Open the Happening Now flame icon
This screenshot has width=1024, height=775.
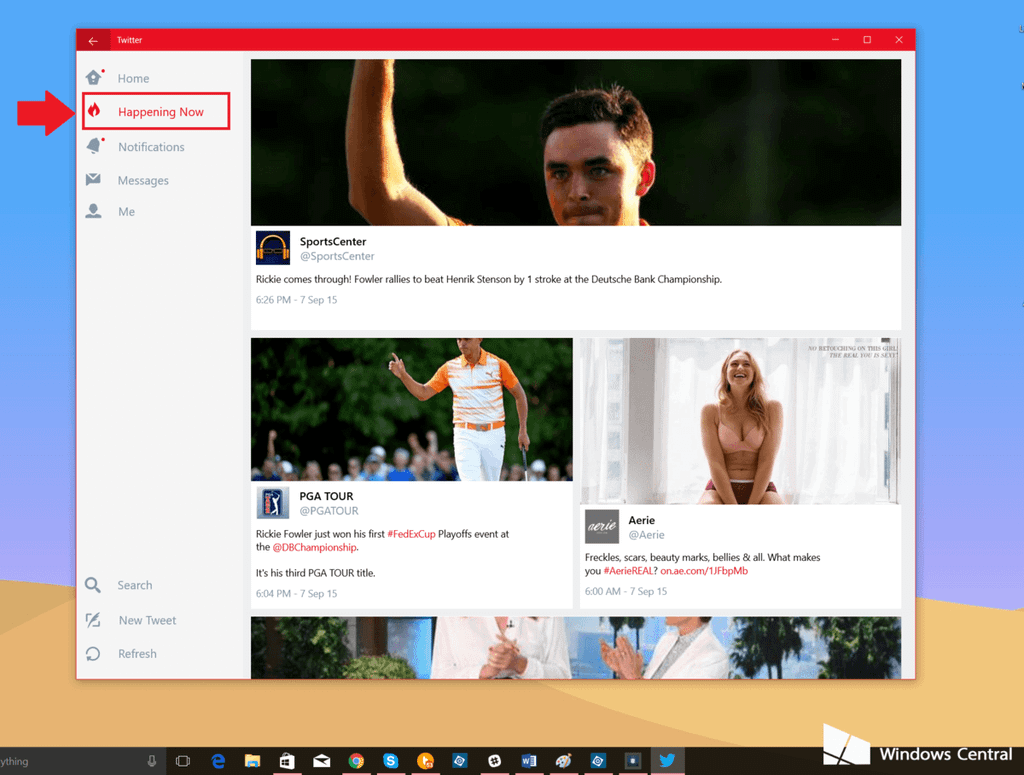pyautogui.click(x=94, y=111)
